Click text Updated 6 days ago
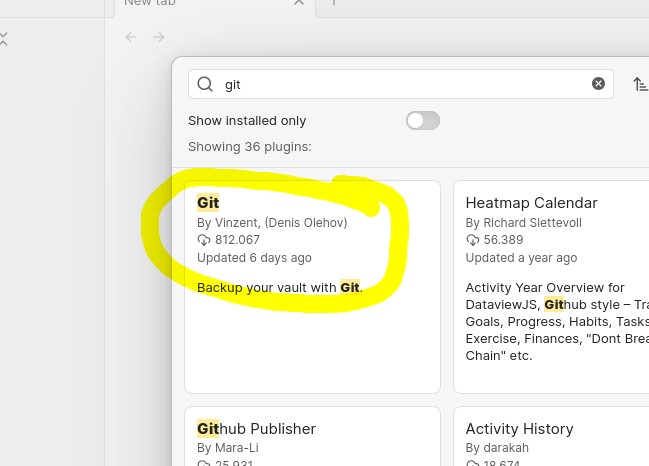This screenshot has width=649, height=466. pyautogui.click(x=254, y=258)
